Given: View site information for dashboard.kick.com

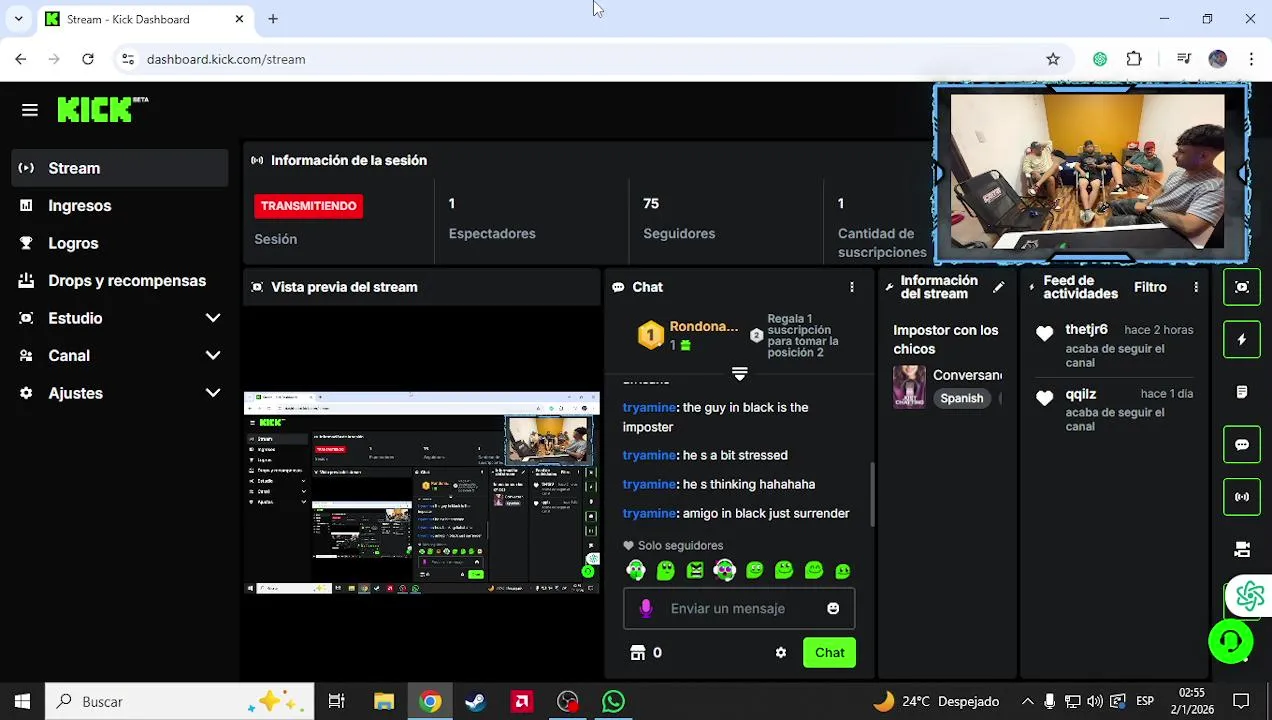Looking at the screenshot, I should (127, 59).
